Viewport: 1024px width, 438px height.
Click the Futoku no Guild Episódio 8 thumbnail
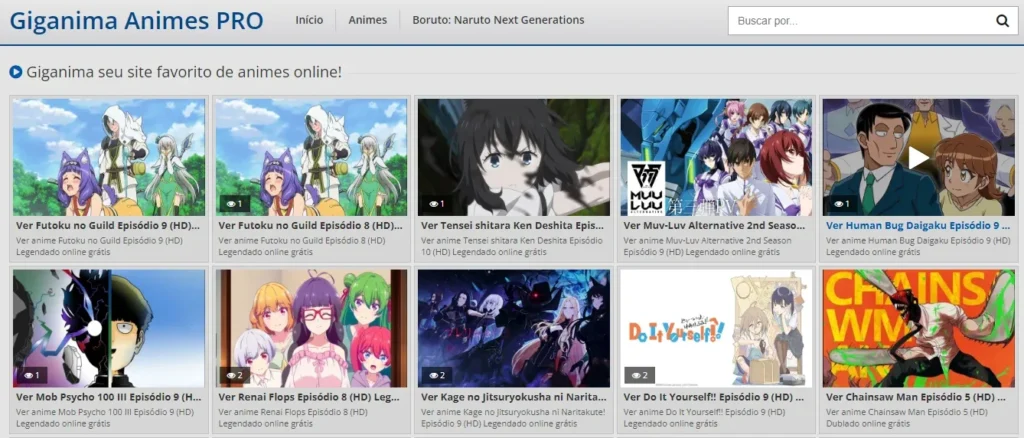coord(312,157)
